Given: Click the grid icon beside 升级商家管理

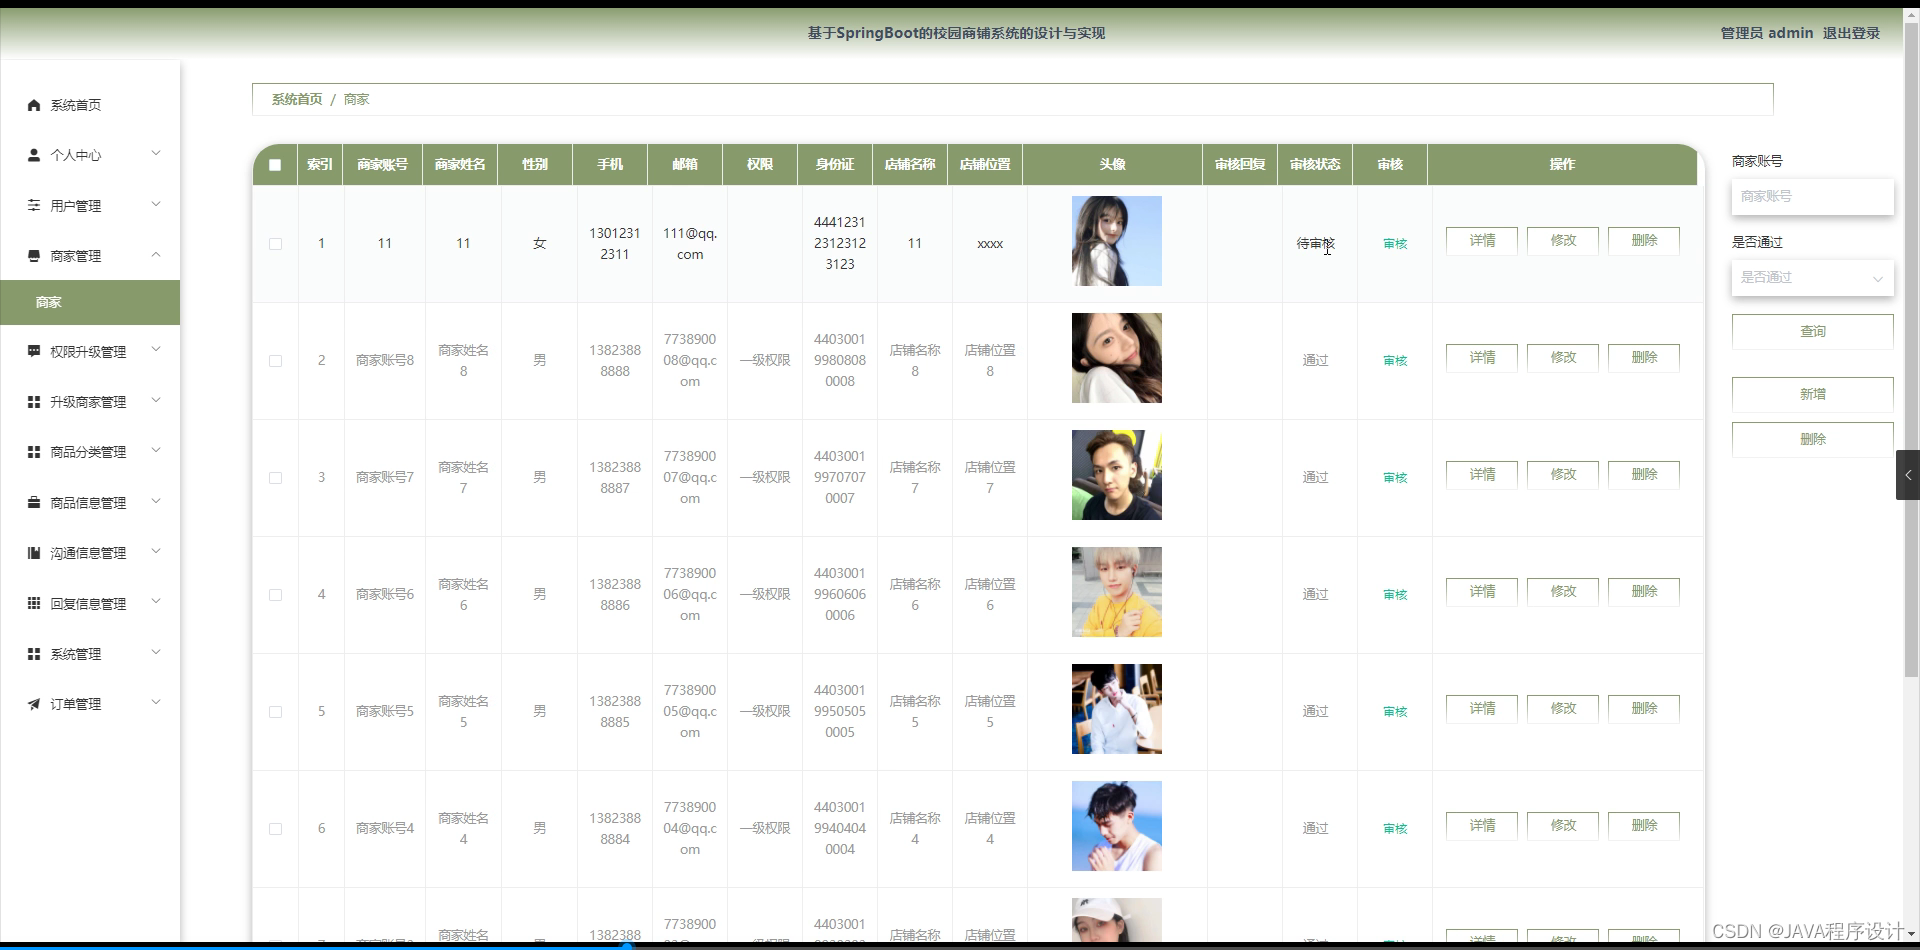Looking at the screenshot, I should click(34, 402).
